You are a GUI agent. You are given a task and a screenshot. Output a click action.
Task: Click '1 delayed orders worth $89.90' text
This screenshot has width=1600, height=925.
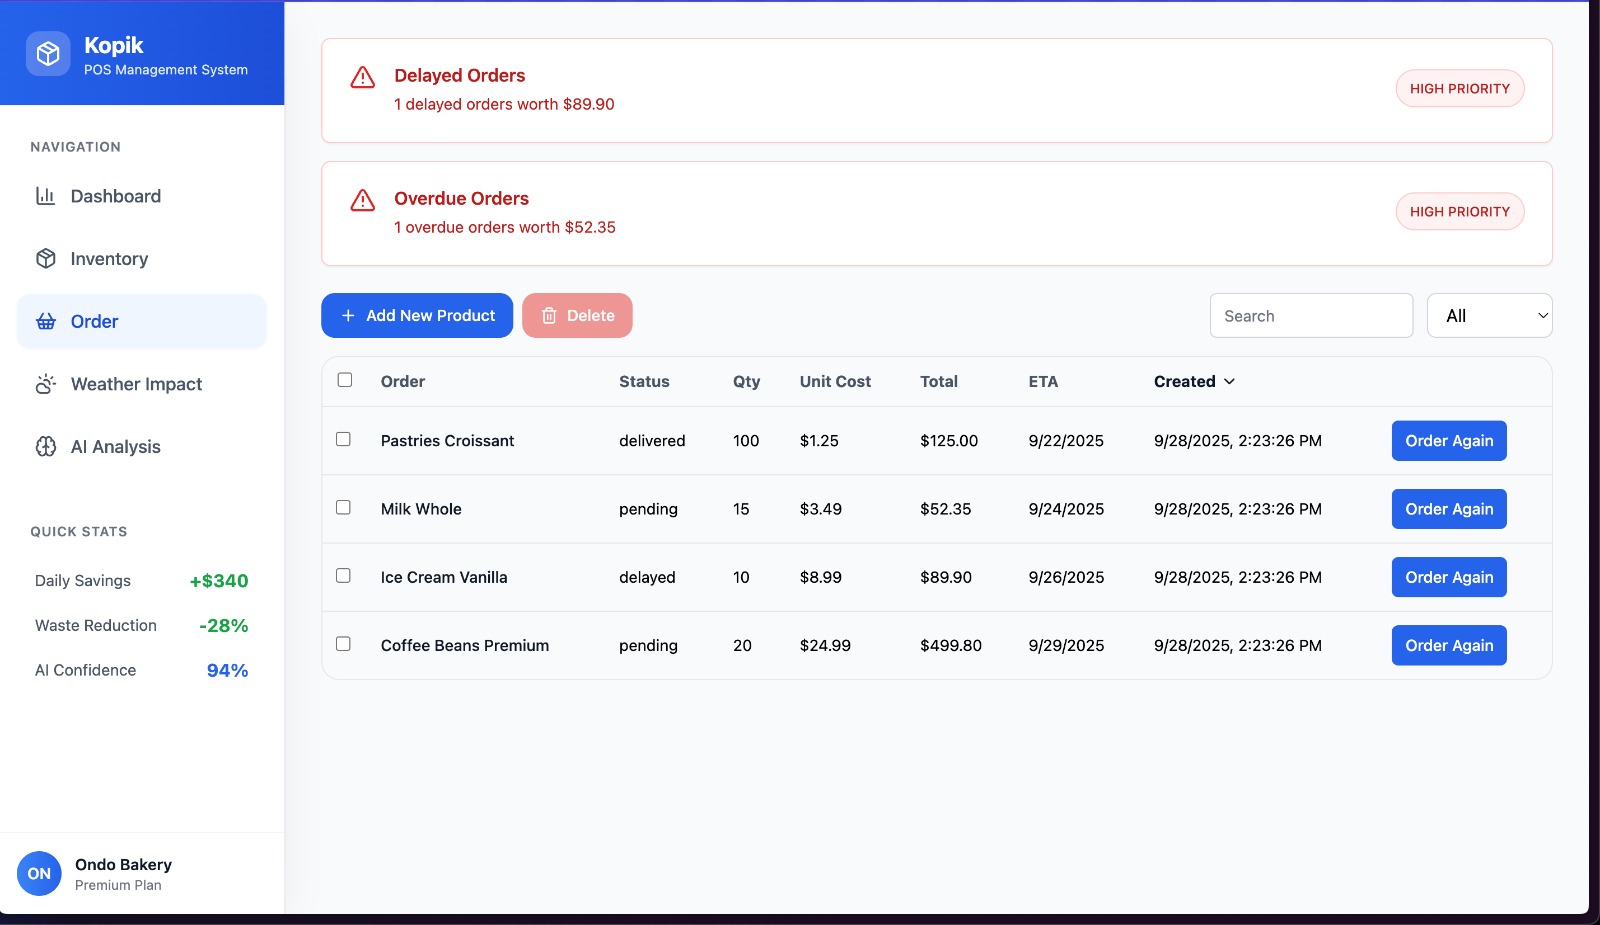[504, 104]
